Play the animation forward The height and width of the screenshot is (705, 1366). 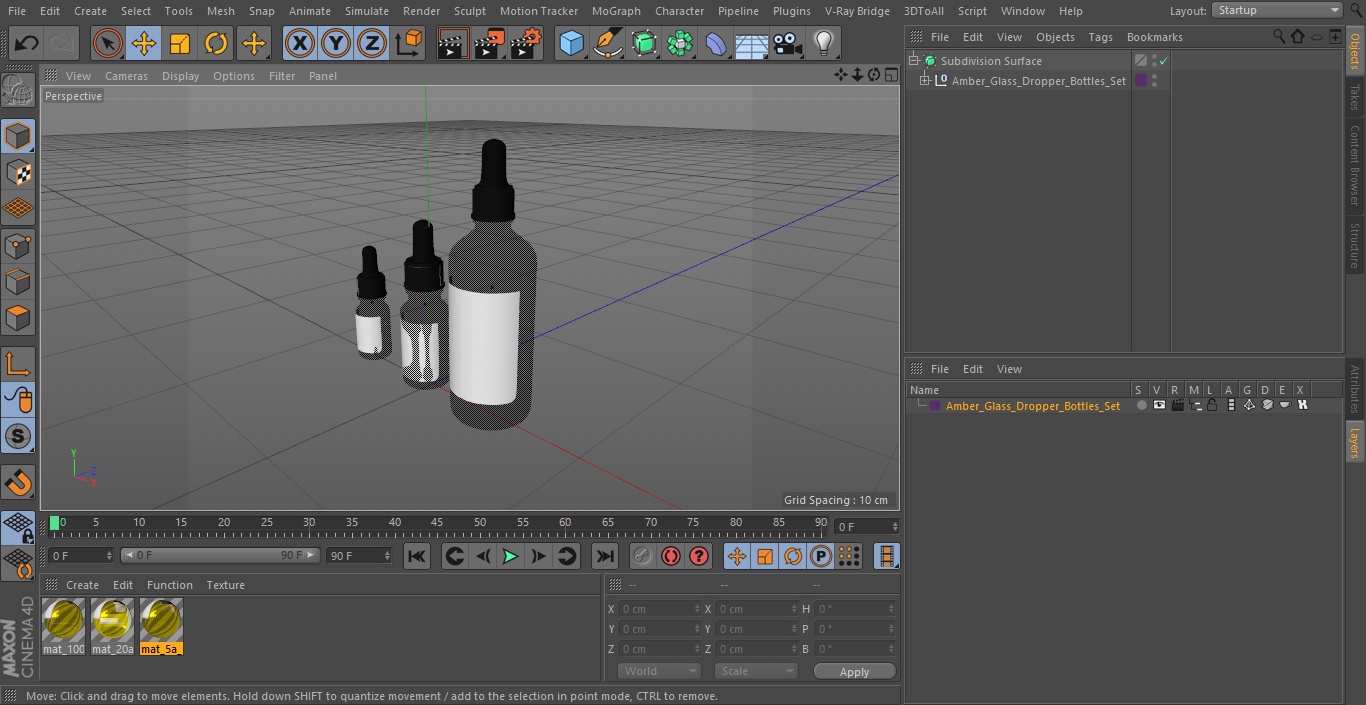coord(510,556)
